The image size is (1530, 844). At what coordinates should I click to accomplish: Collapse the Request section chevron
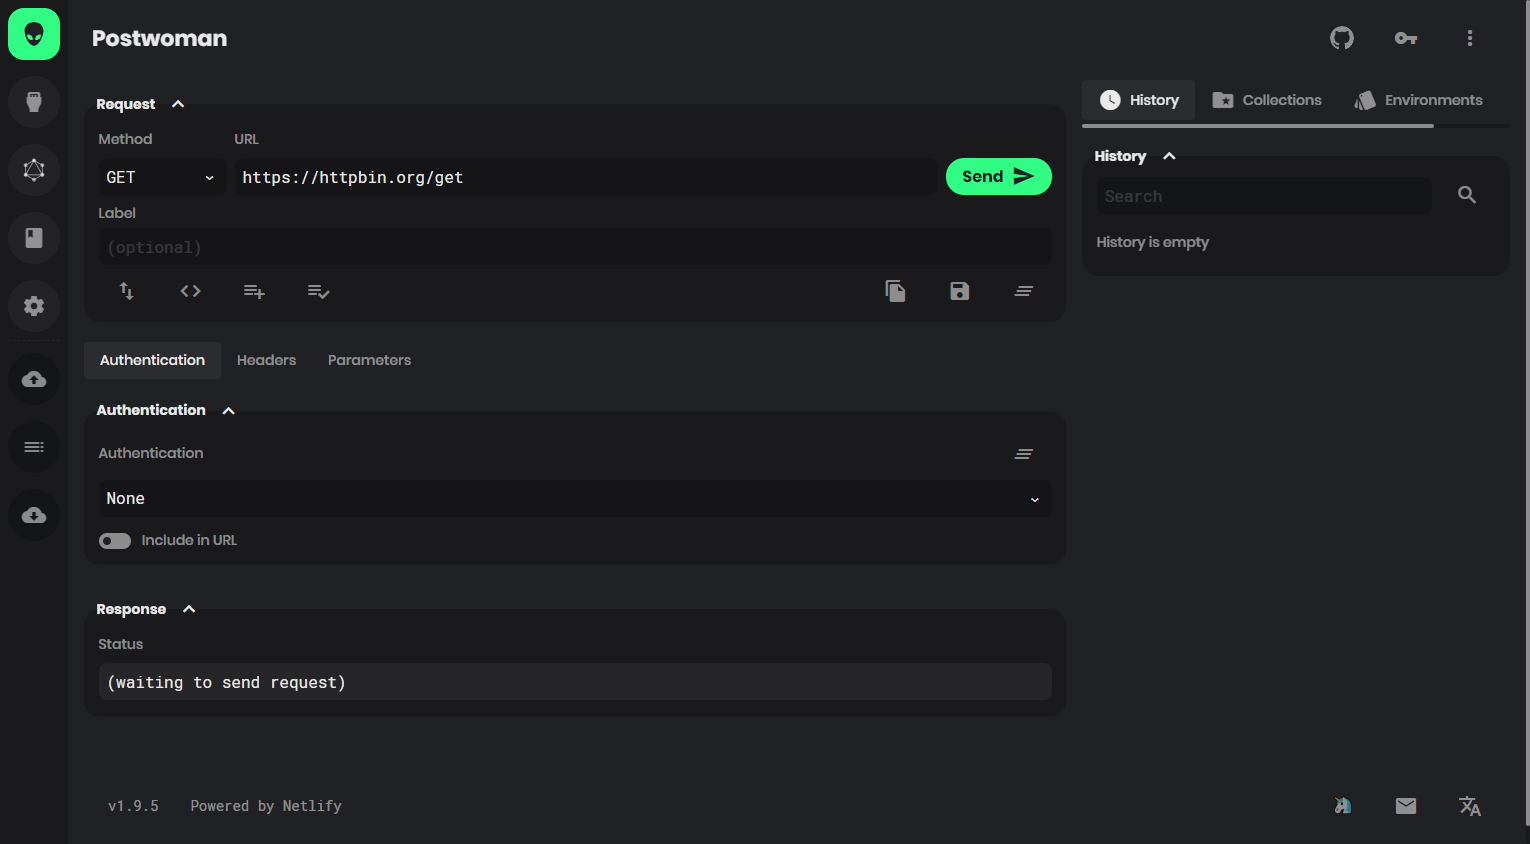coord(178,104)
